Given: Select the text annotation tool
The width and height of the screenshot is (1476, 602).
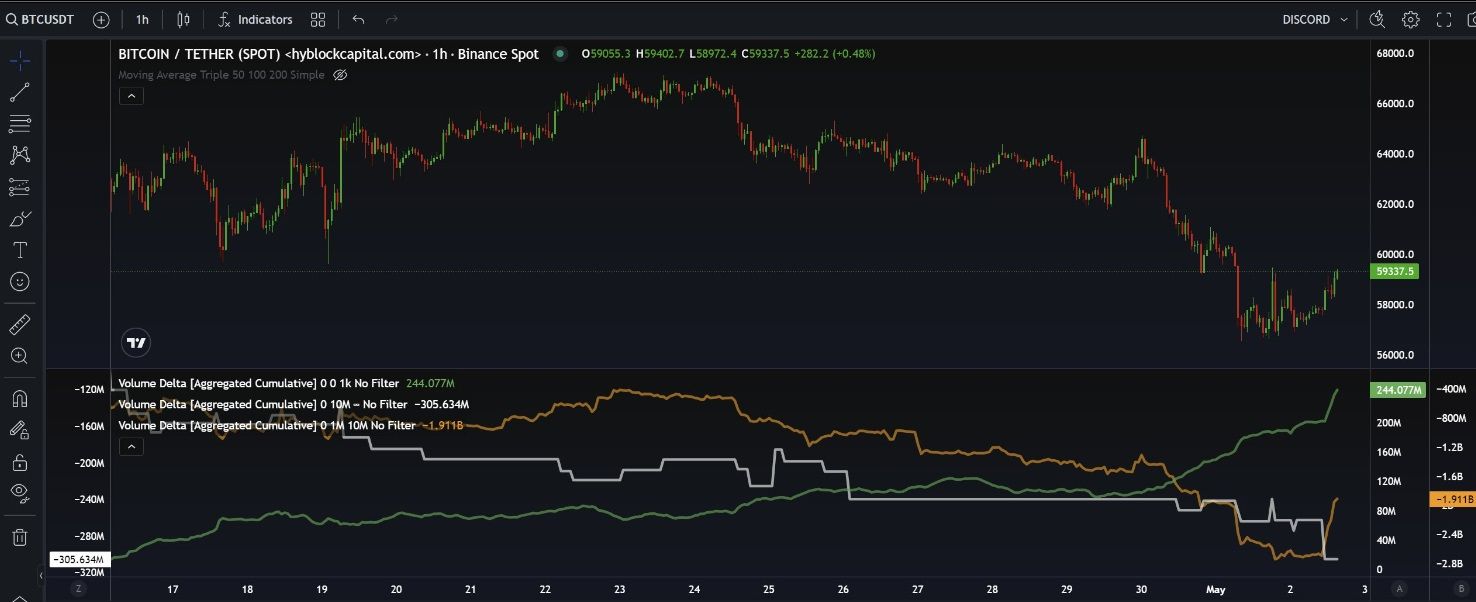Looking at the screenshot, I should (19, 250).
